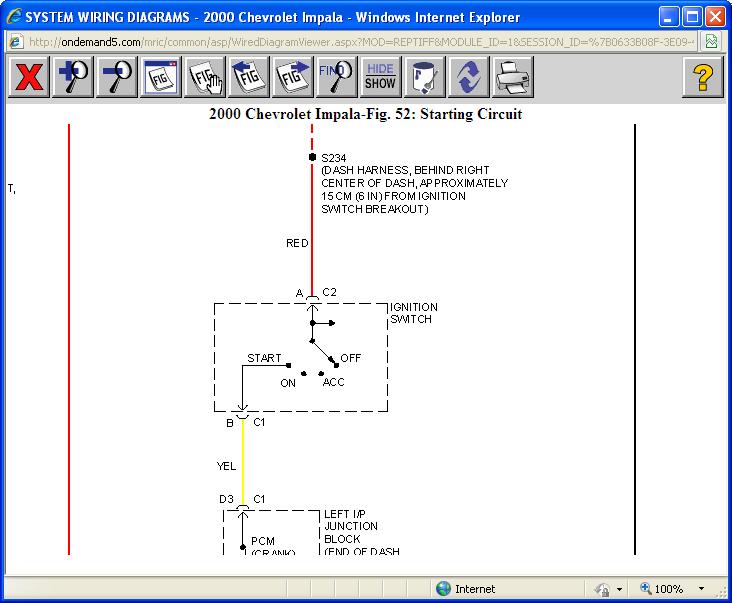Click the Internet Explorer page icon in address bar

pos(15,42)
